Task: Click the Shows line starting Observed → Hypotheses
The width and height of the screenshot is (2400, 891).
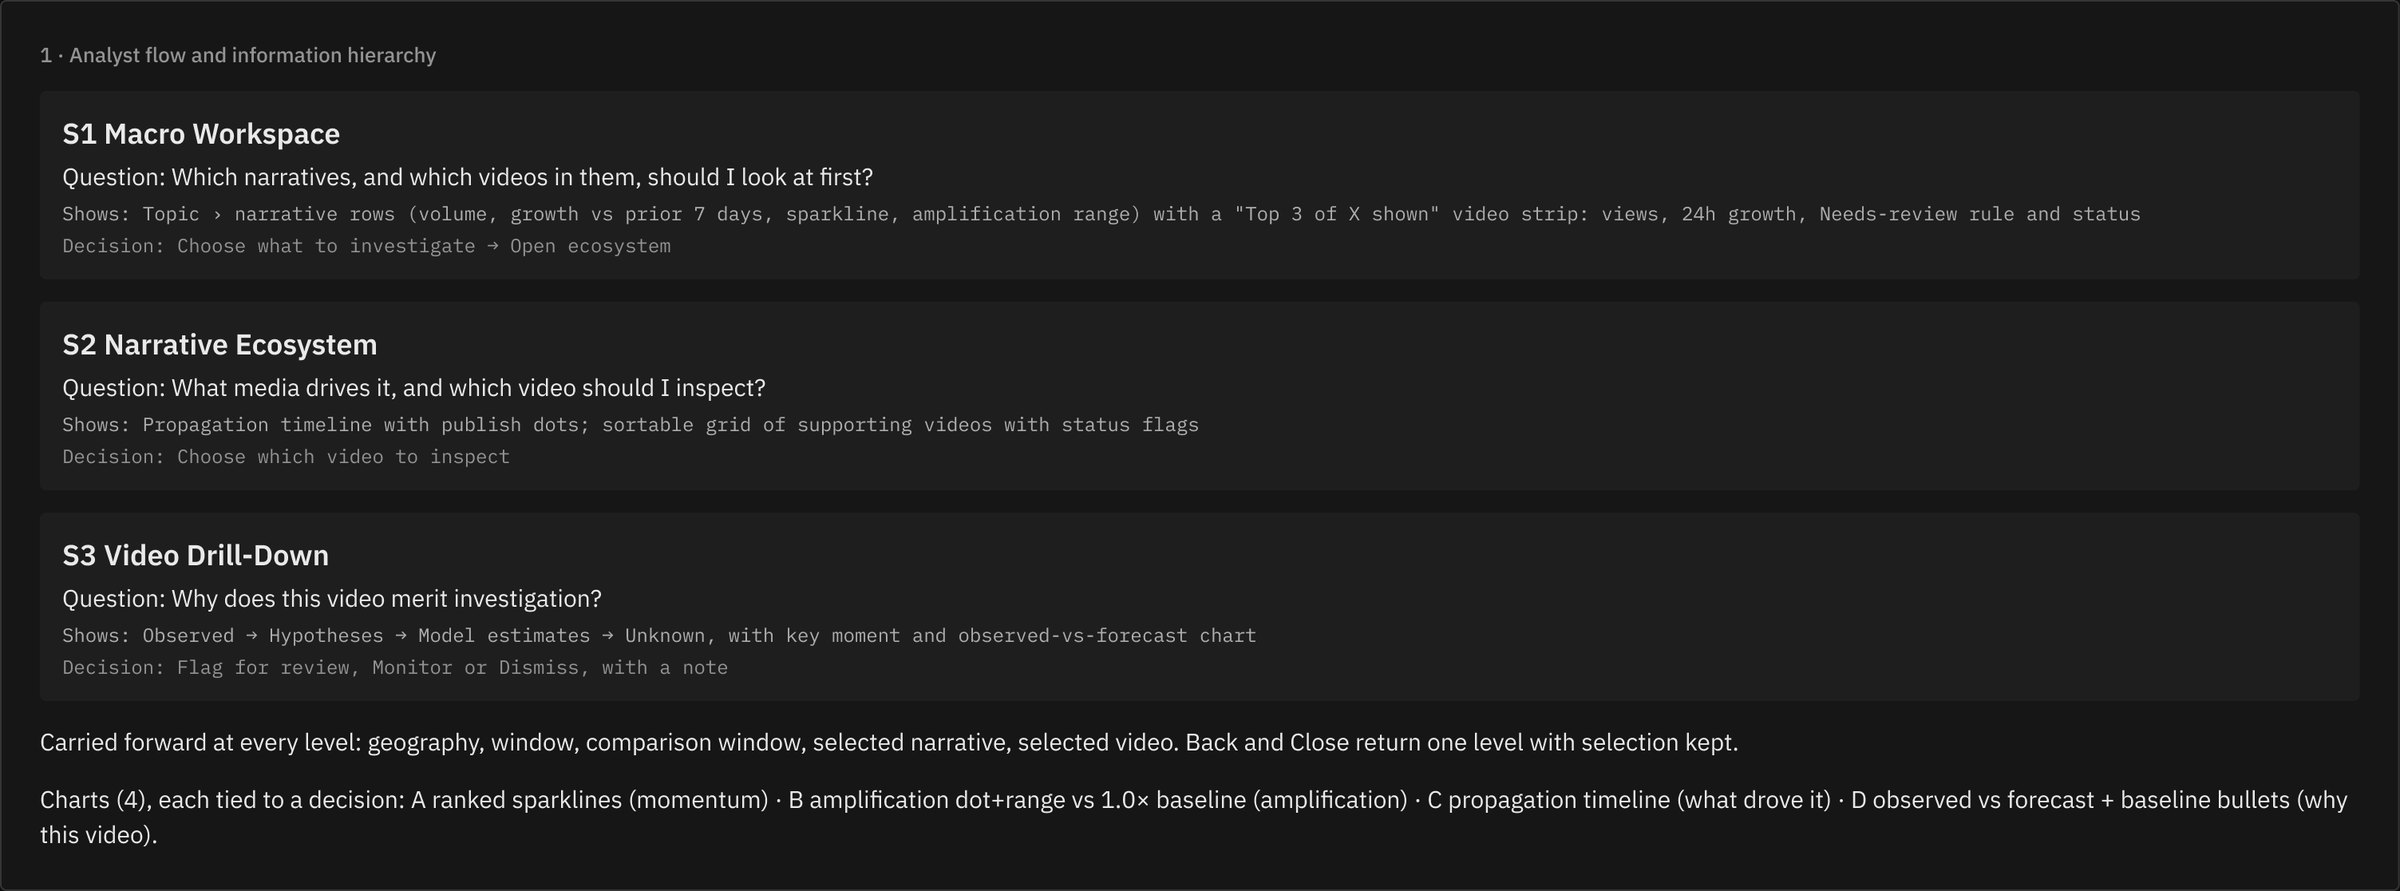Action: point(659,636)
